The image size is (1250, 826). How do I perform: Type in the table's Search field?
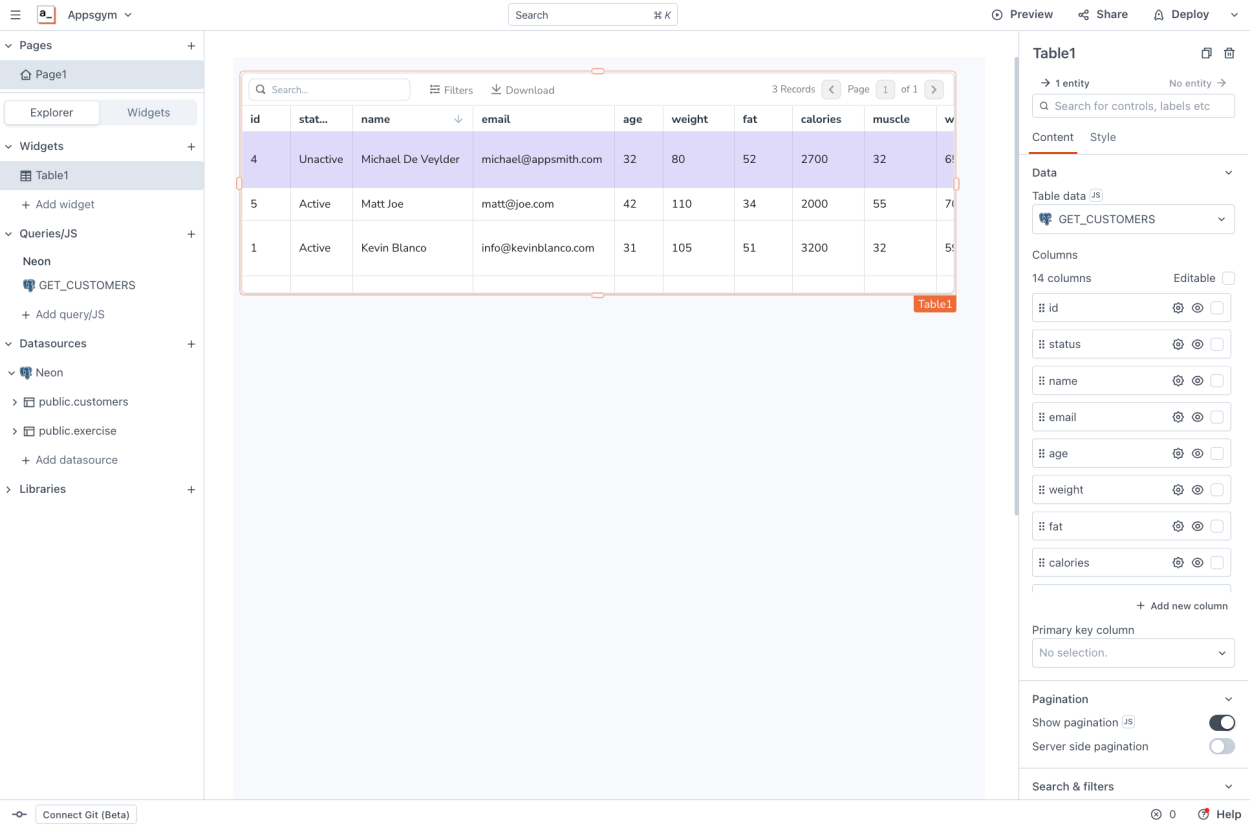coord(330,89)
